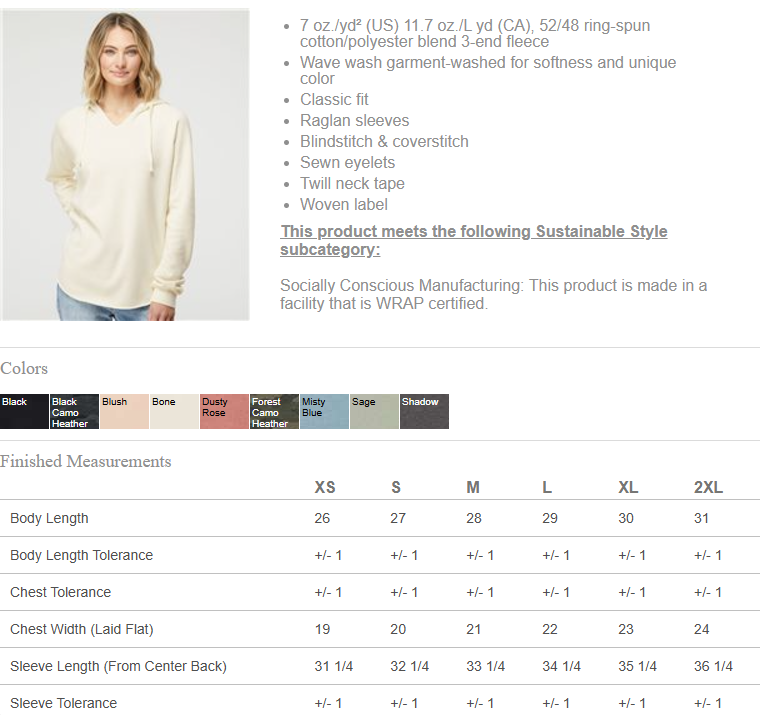This screenshot has width=770, height=715.
Task: Select the Body Length row label
Action: click(49, 518)
